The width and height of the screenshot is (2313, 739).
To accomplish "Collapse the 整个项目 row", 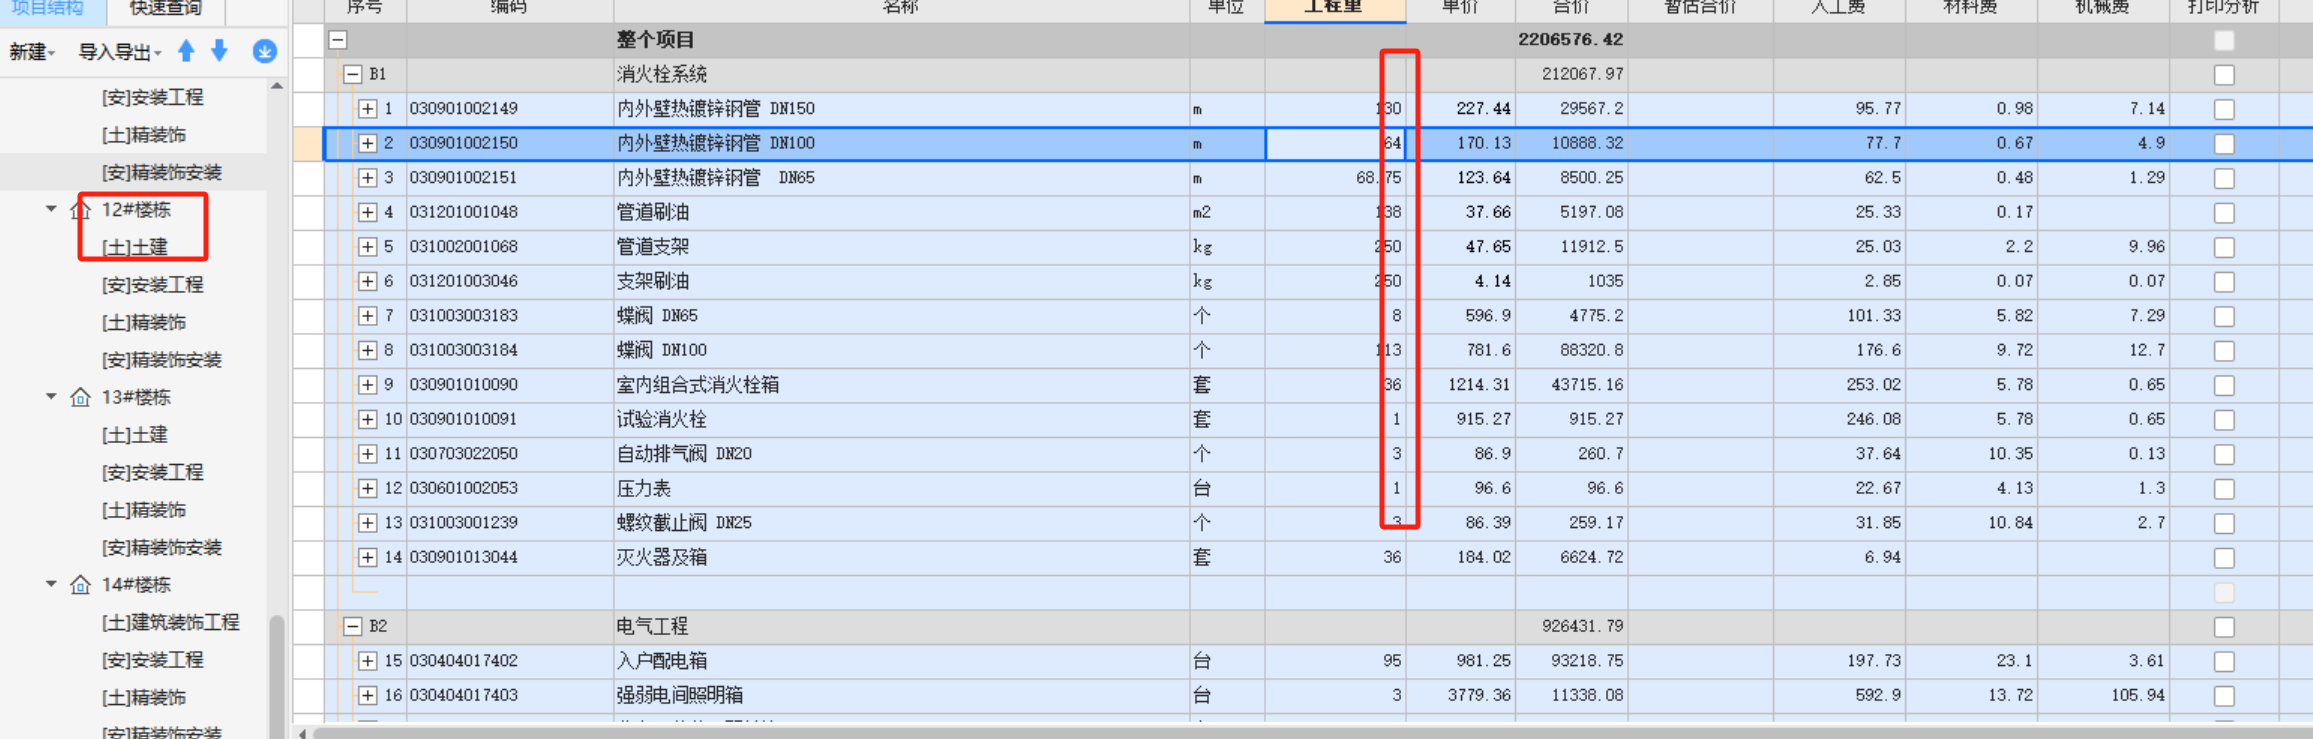I will click(338, 40).
